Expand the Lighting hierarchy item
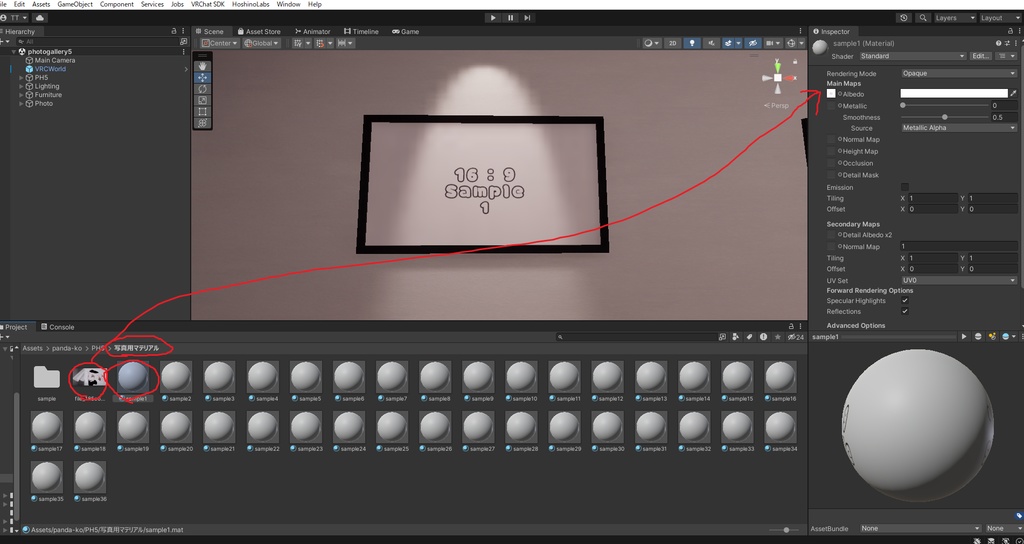Screen dimensions: 1024x544 pyautogui.click(x=22, y=86)
